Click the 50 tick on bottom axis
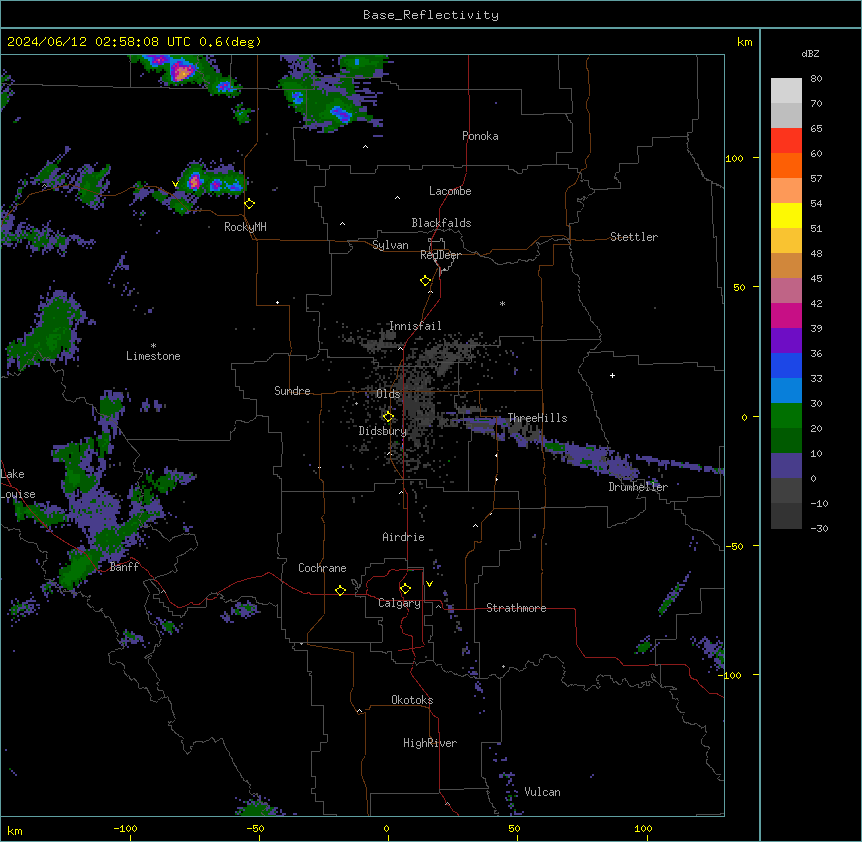The image size is (862, 842). pyautogui.click(x=514, y=829)
